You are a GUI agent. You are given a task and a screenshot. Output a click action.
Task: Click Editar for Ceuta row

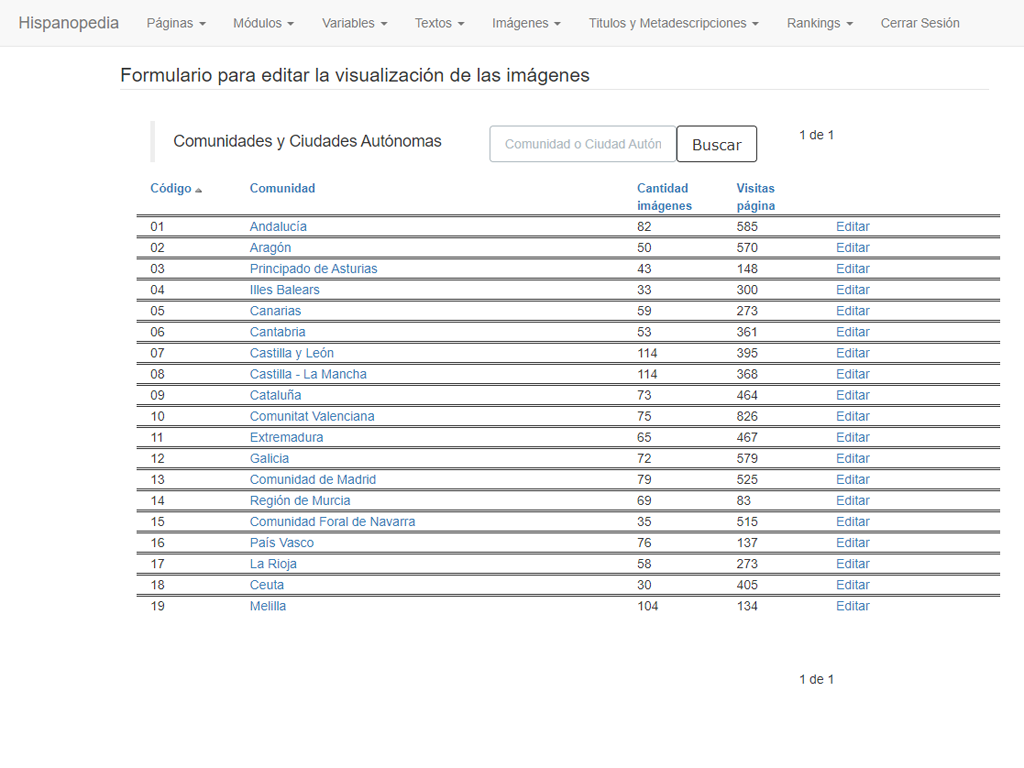(x=853, y=585)
